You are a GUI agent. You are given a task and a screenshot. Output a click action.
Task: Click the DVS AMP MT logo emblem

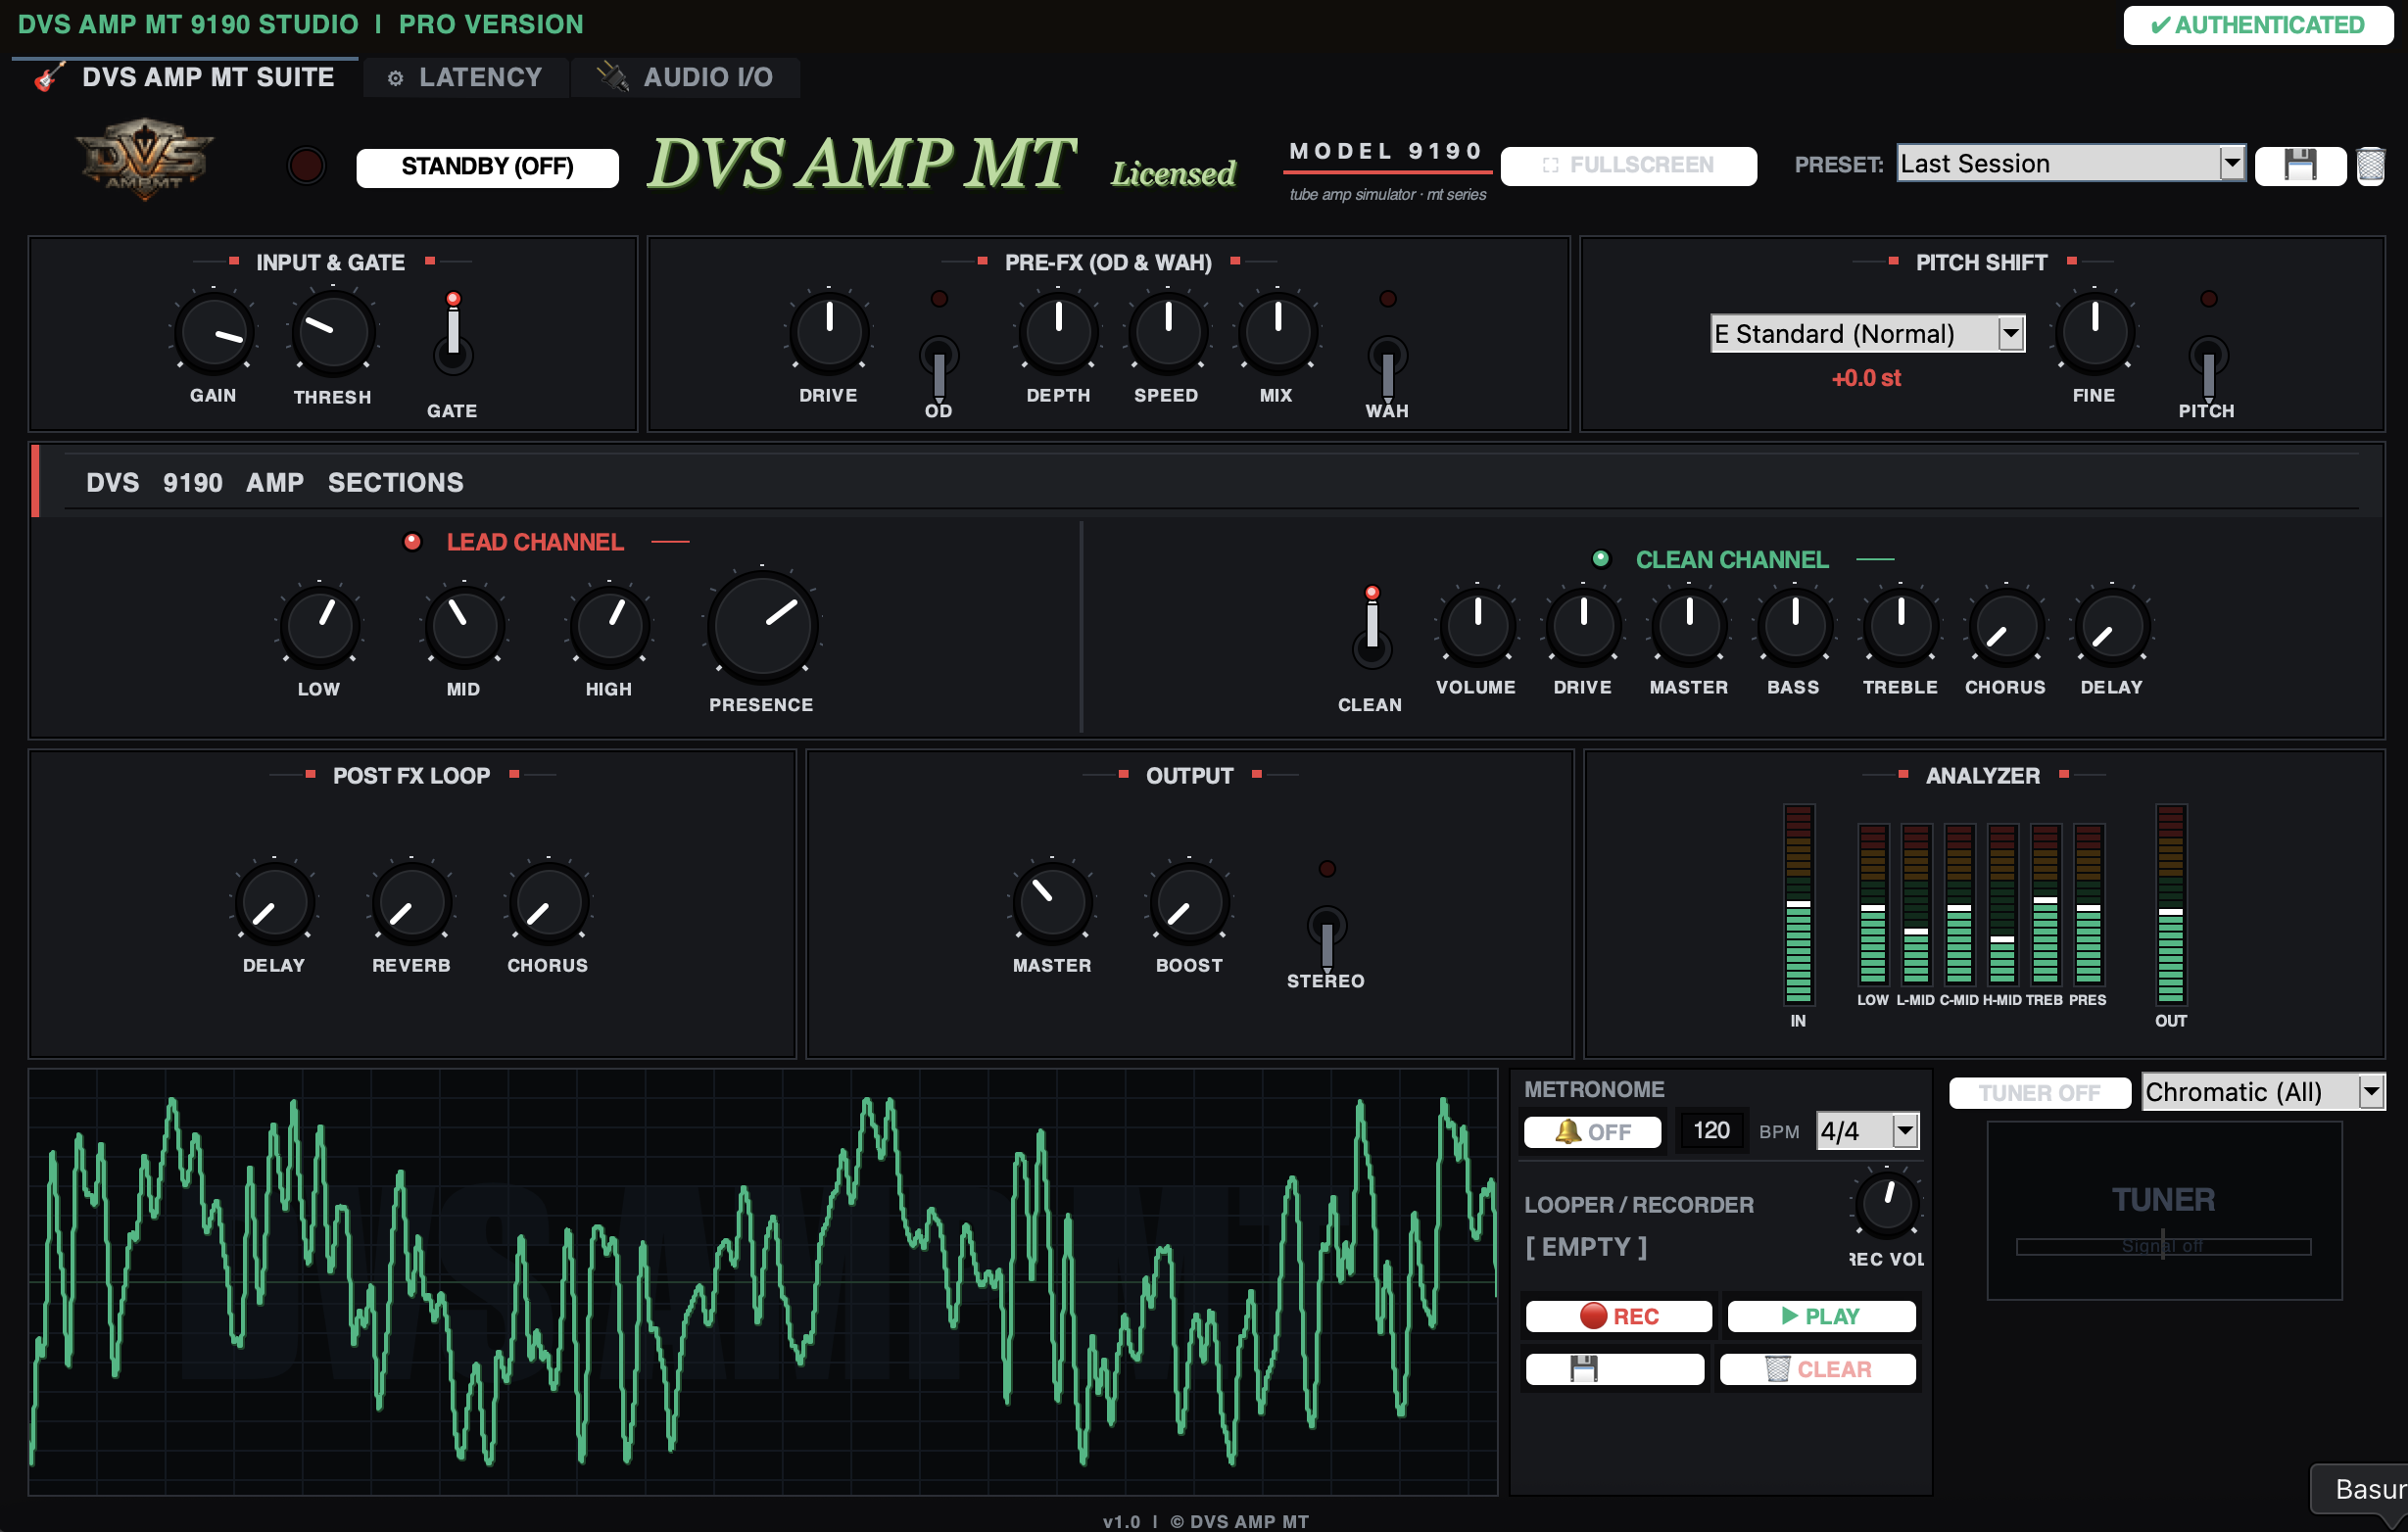[x=145, y=160]
